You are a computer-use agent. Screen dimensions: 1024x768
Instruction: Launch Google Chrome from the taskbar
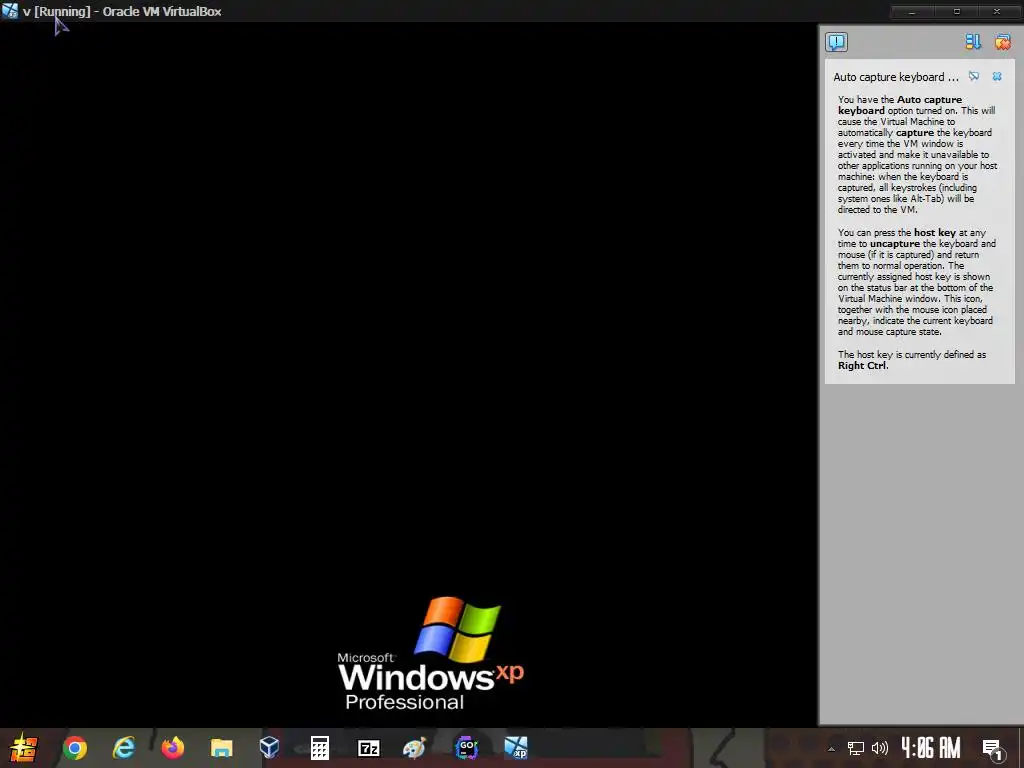pos(75,748)
